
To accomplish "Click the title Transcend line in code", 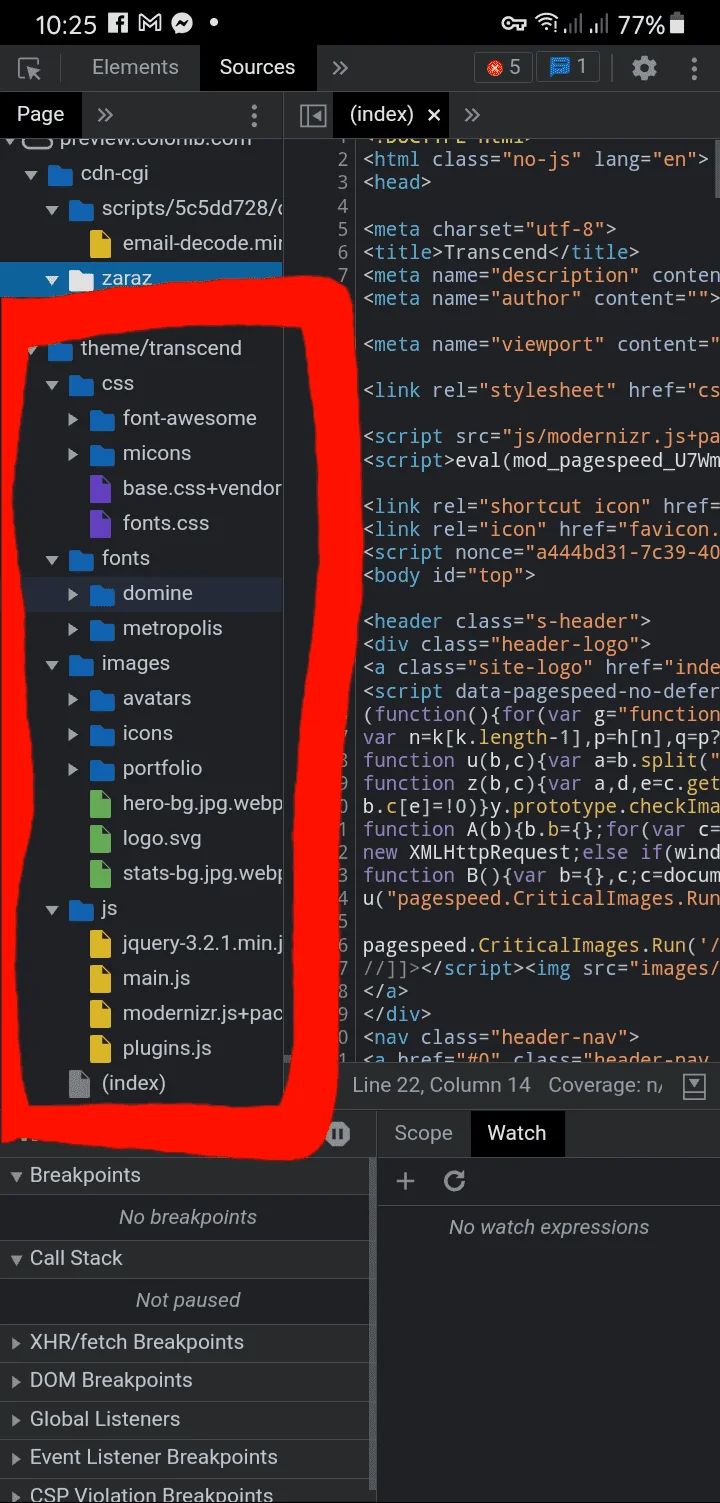I will pyautogui.click(x=501, y=252).
